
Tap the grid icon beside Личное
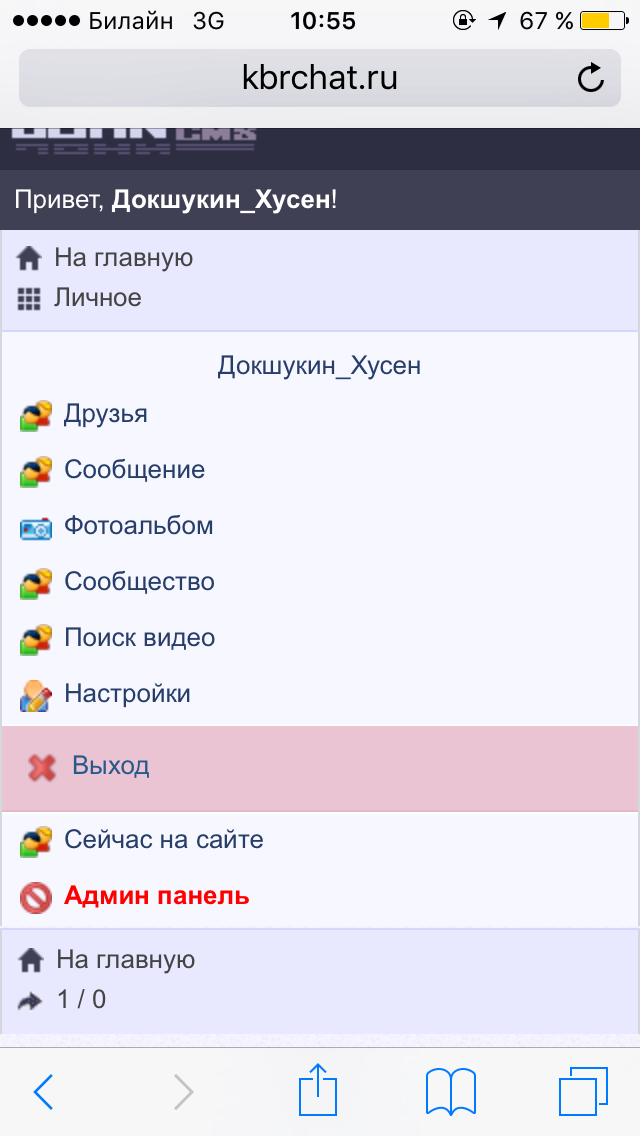tap(29, 298)
